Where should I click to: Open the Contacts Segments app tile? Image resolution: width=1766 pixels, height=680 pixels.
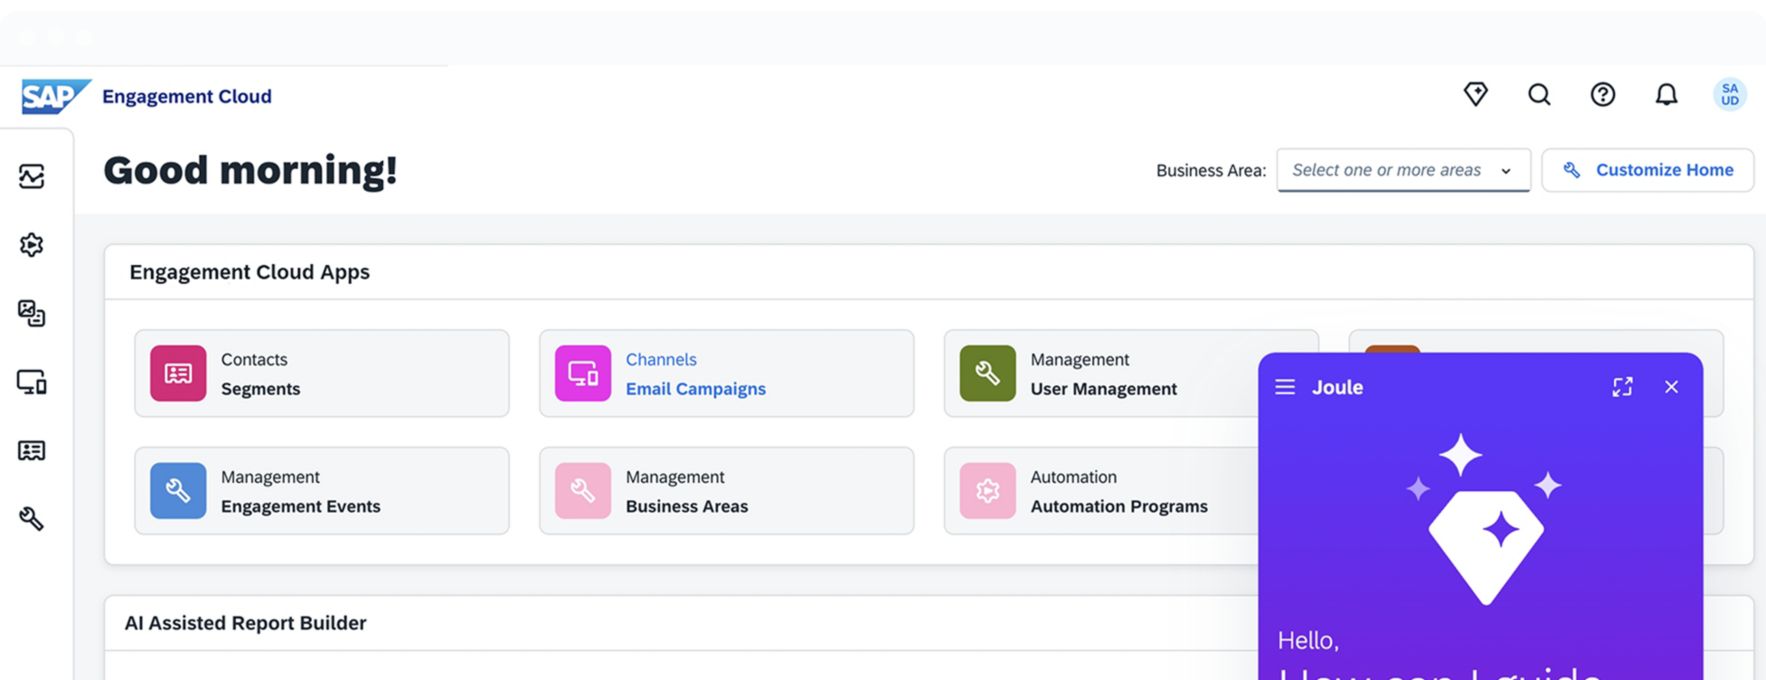point(321,373)
